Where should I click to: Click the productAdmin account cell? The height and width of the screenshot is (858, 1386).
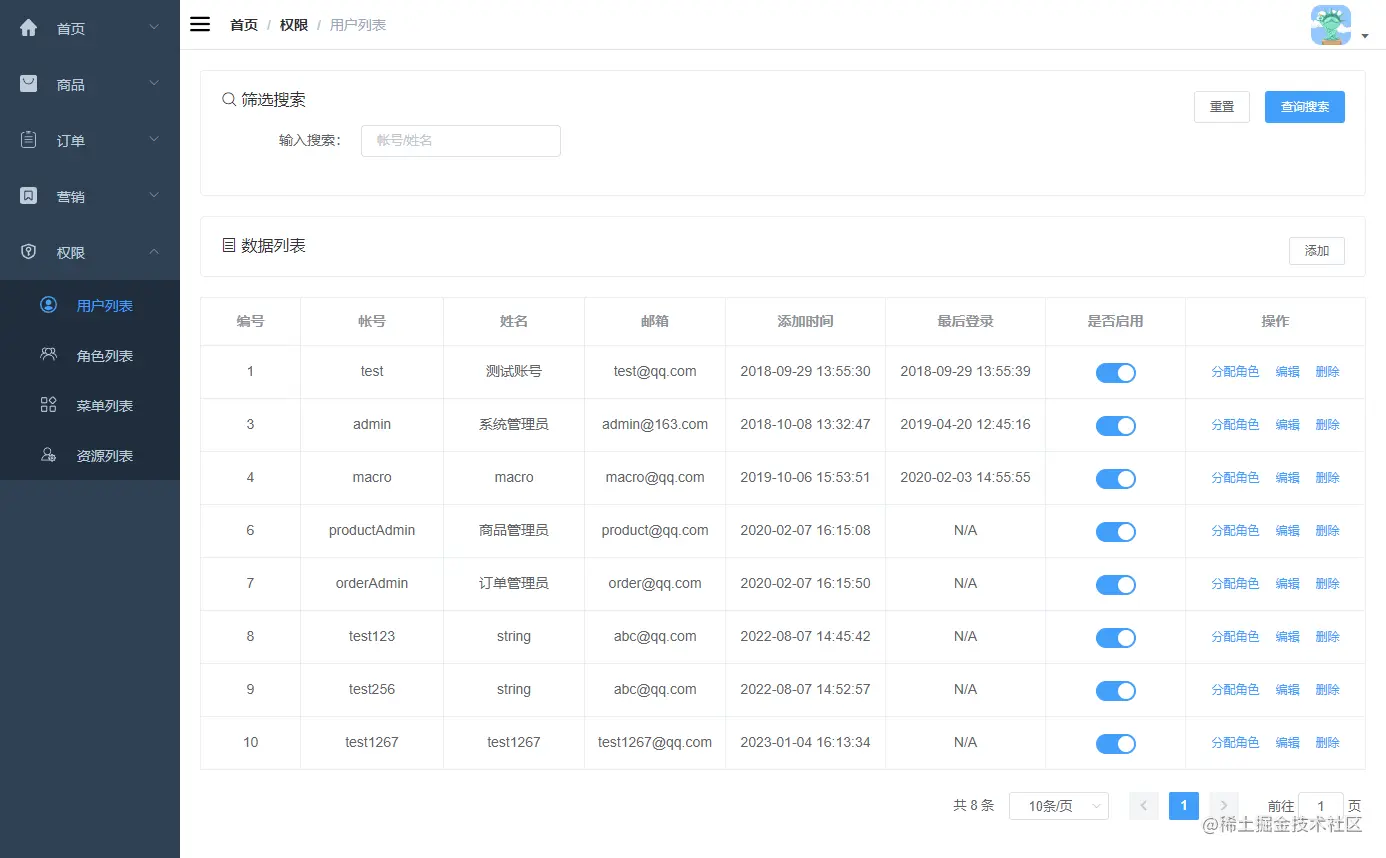372,530
